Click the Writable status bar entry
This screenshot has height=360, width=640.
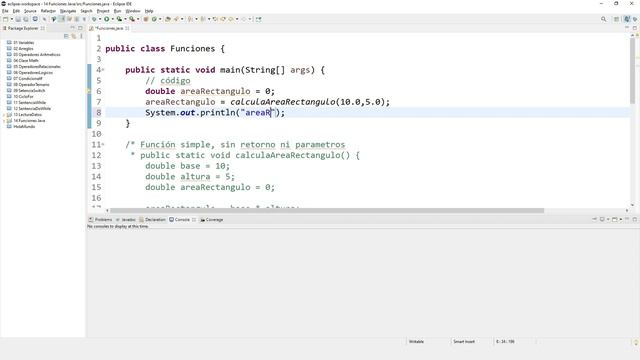coord(416,342)
